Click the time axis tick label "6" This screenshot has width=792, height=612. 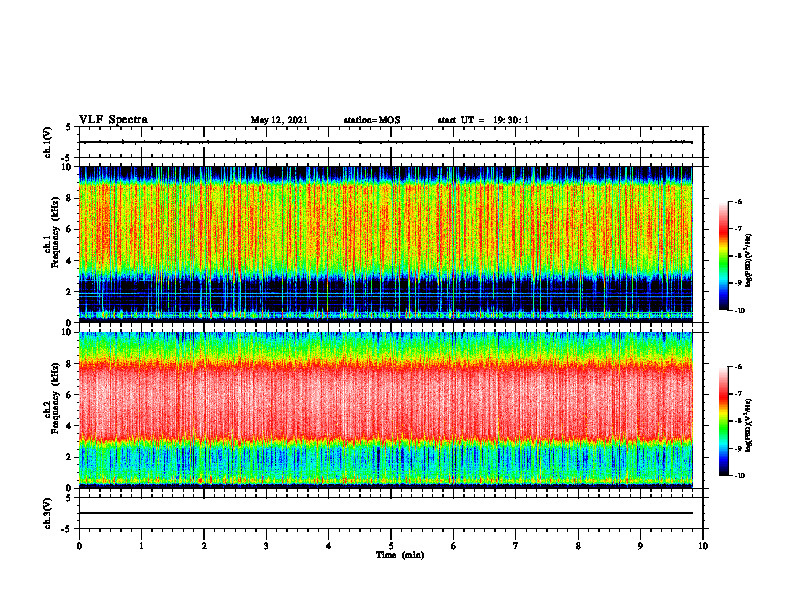coord(454,546)
